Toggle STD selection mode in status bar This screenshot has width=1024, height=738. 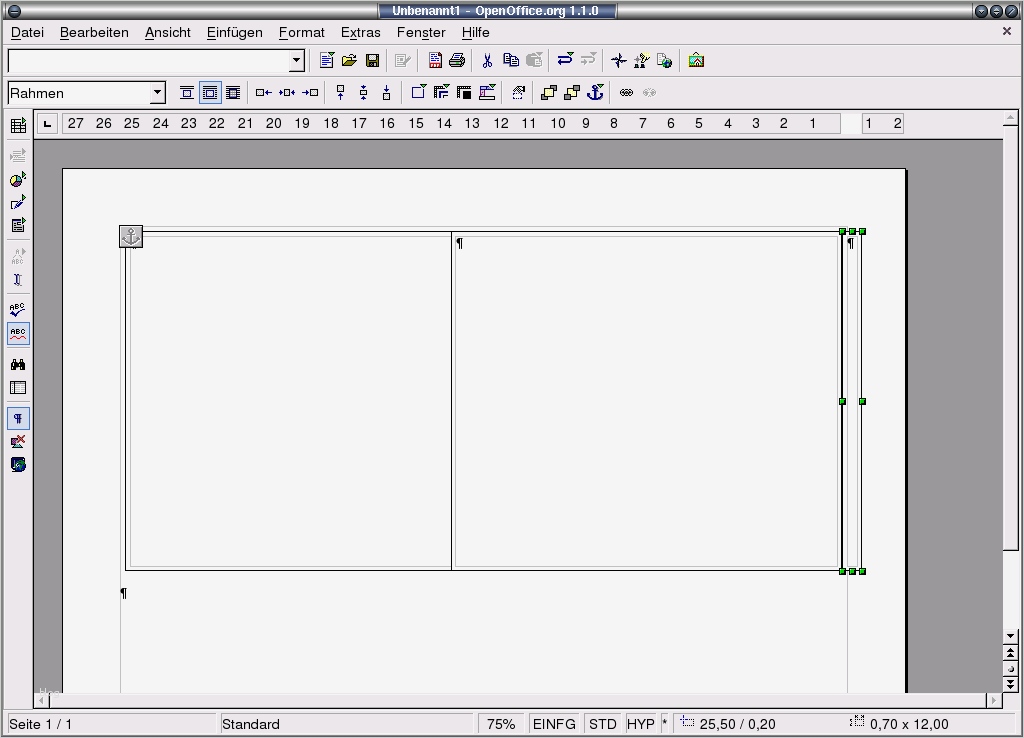(602, 724)
